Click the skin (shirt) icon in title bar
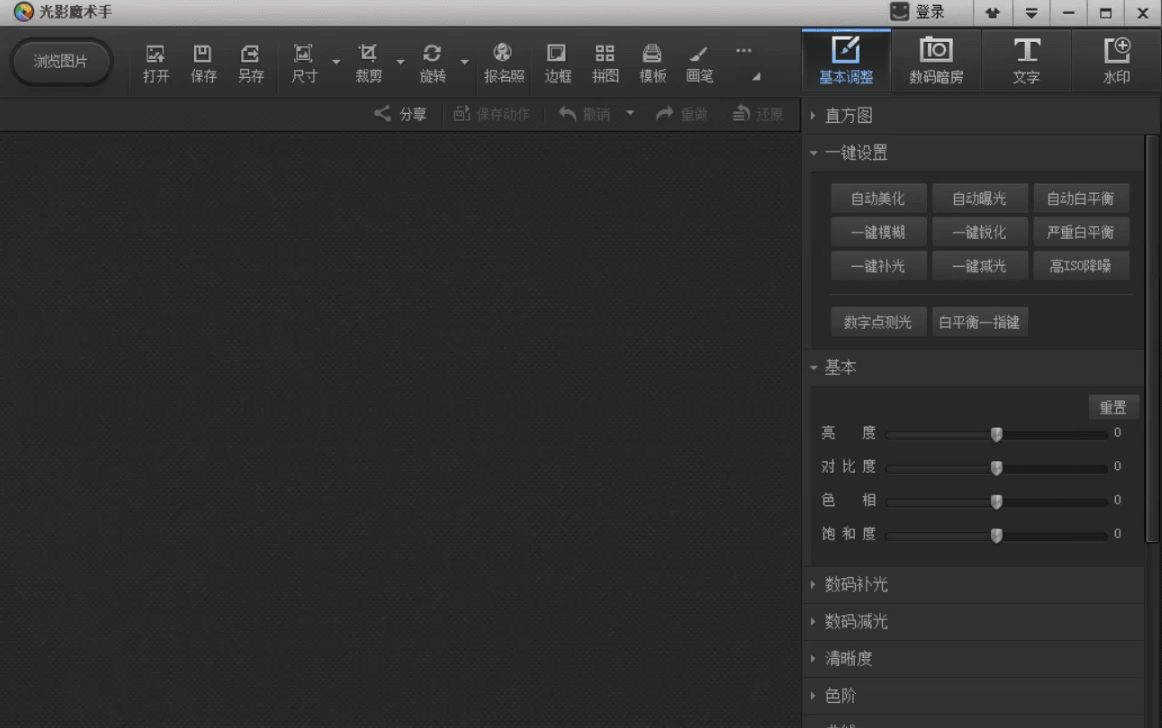 click(992, 13)
